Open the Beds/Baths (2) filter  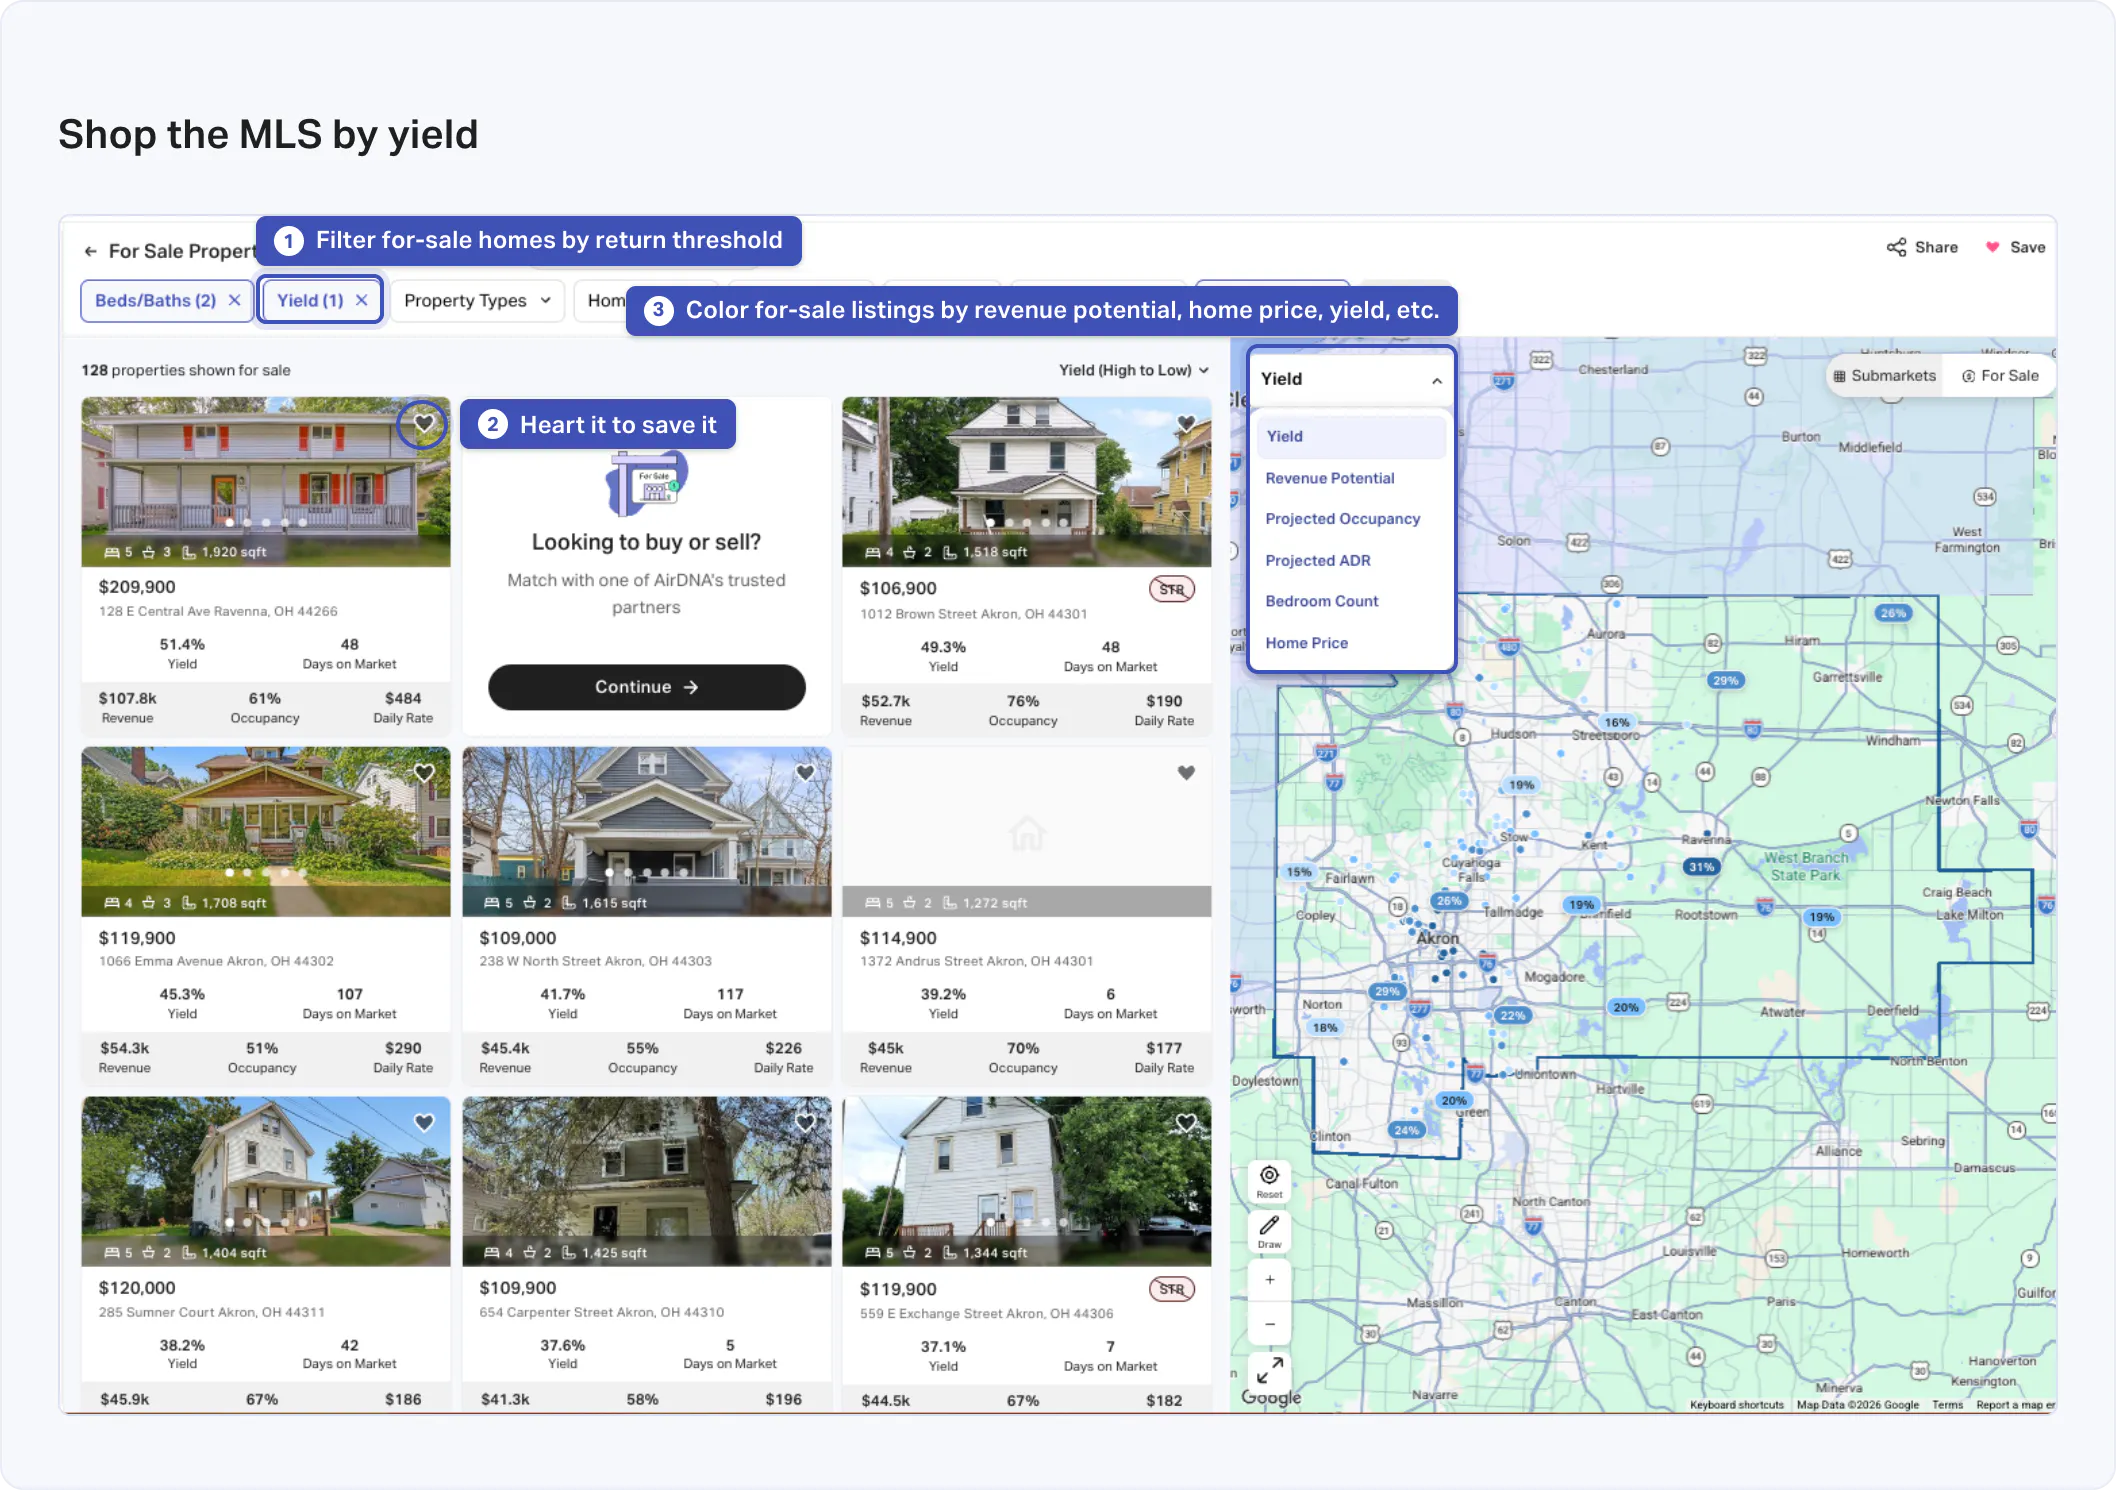[x=155, y=300]
